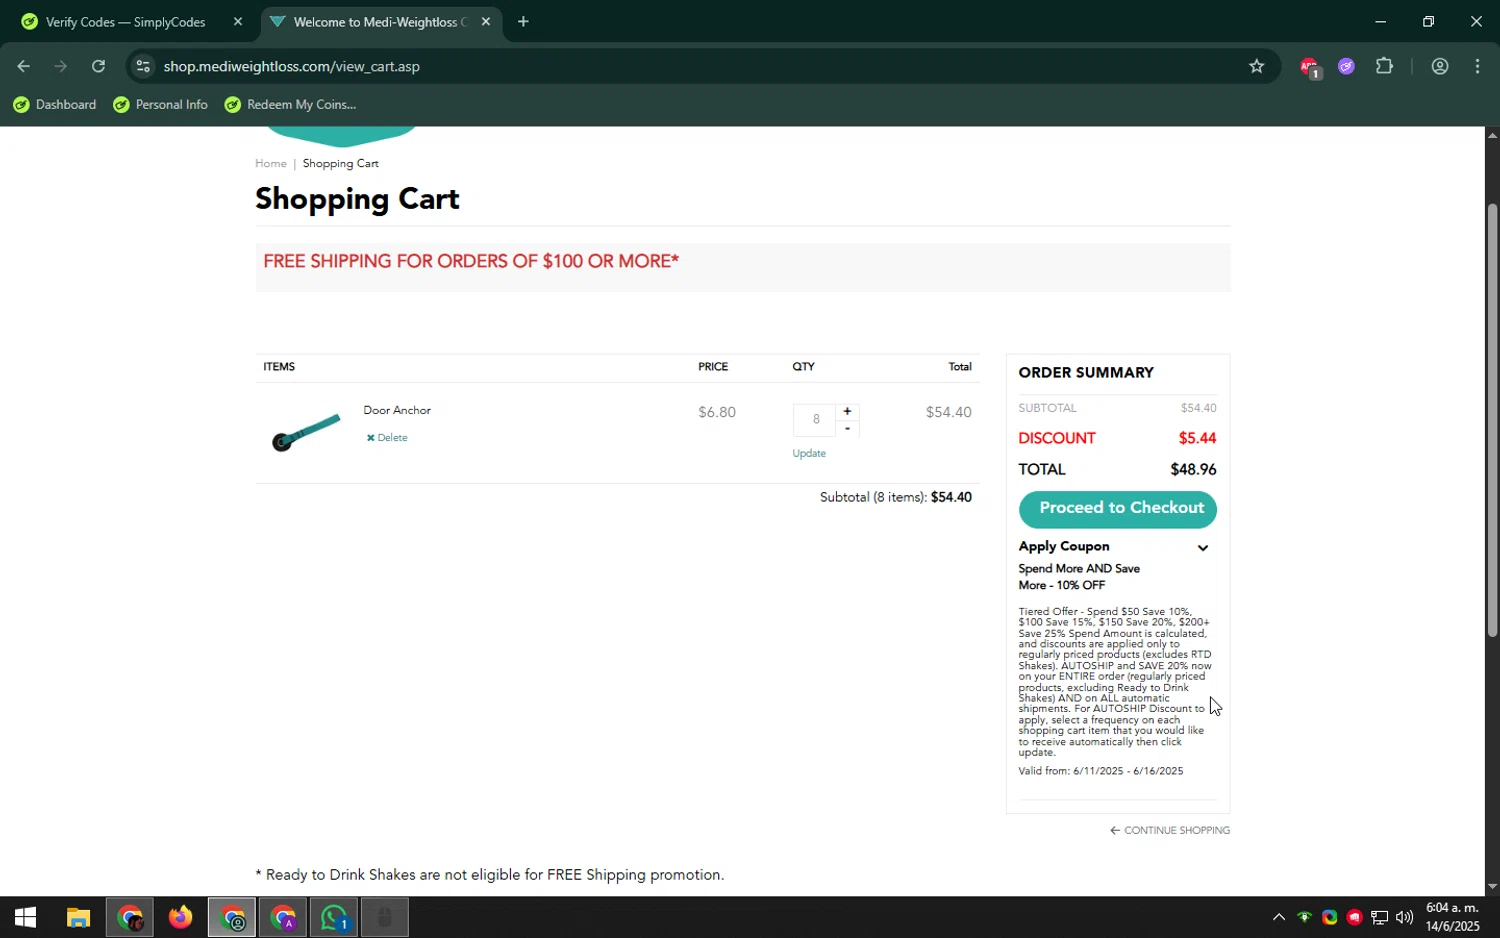Open WhatsApp from the taskbar
1500x938 pixels.
334,917
